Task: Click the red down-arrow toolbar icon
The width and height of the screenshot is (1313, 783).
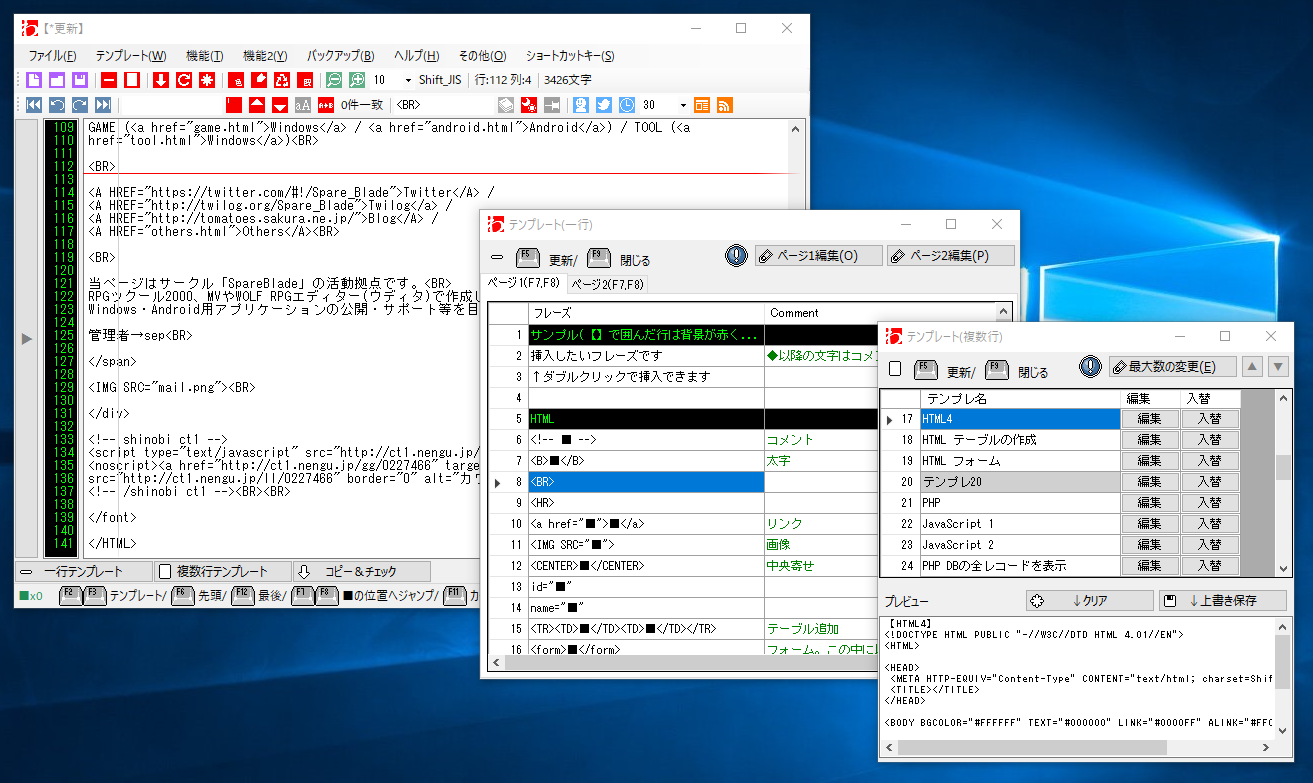Action: point(160,80)
